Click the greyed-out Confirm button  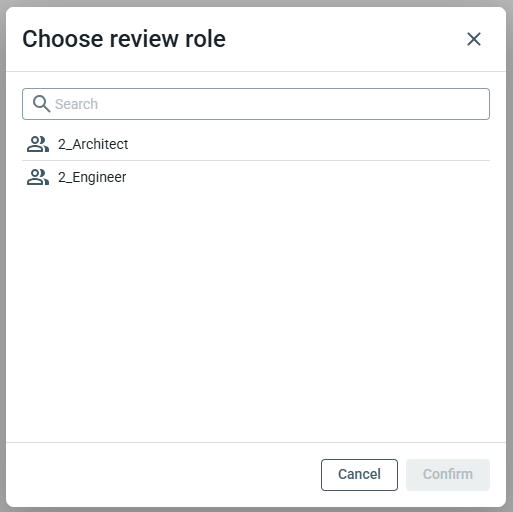(448, 475)
